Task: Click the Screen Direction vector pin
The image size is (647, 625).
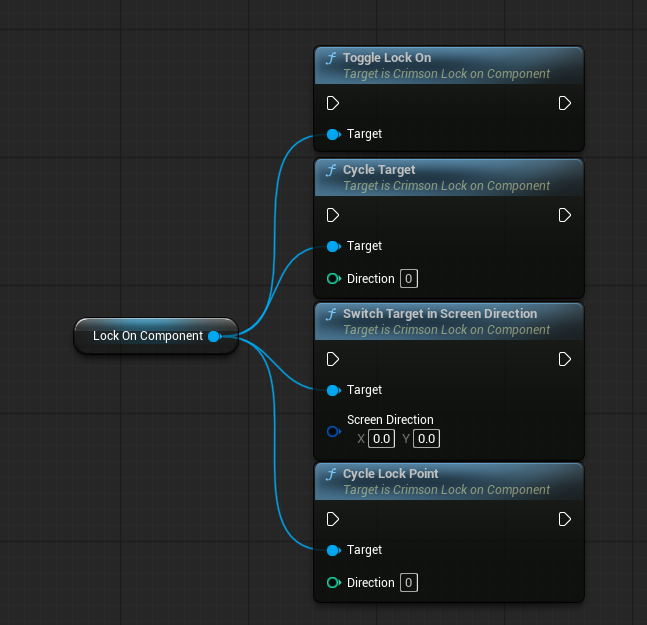Action: coord(333,432)
